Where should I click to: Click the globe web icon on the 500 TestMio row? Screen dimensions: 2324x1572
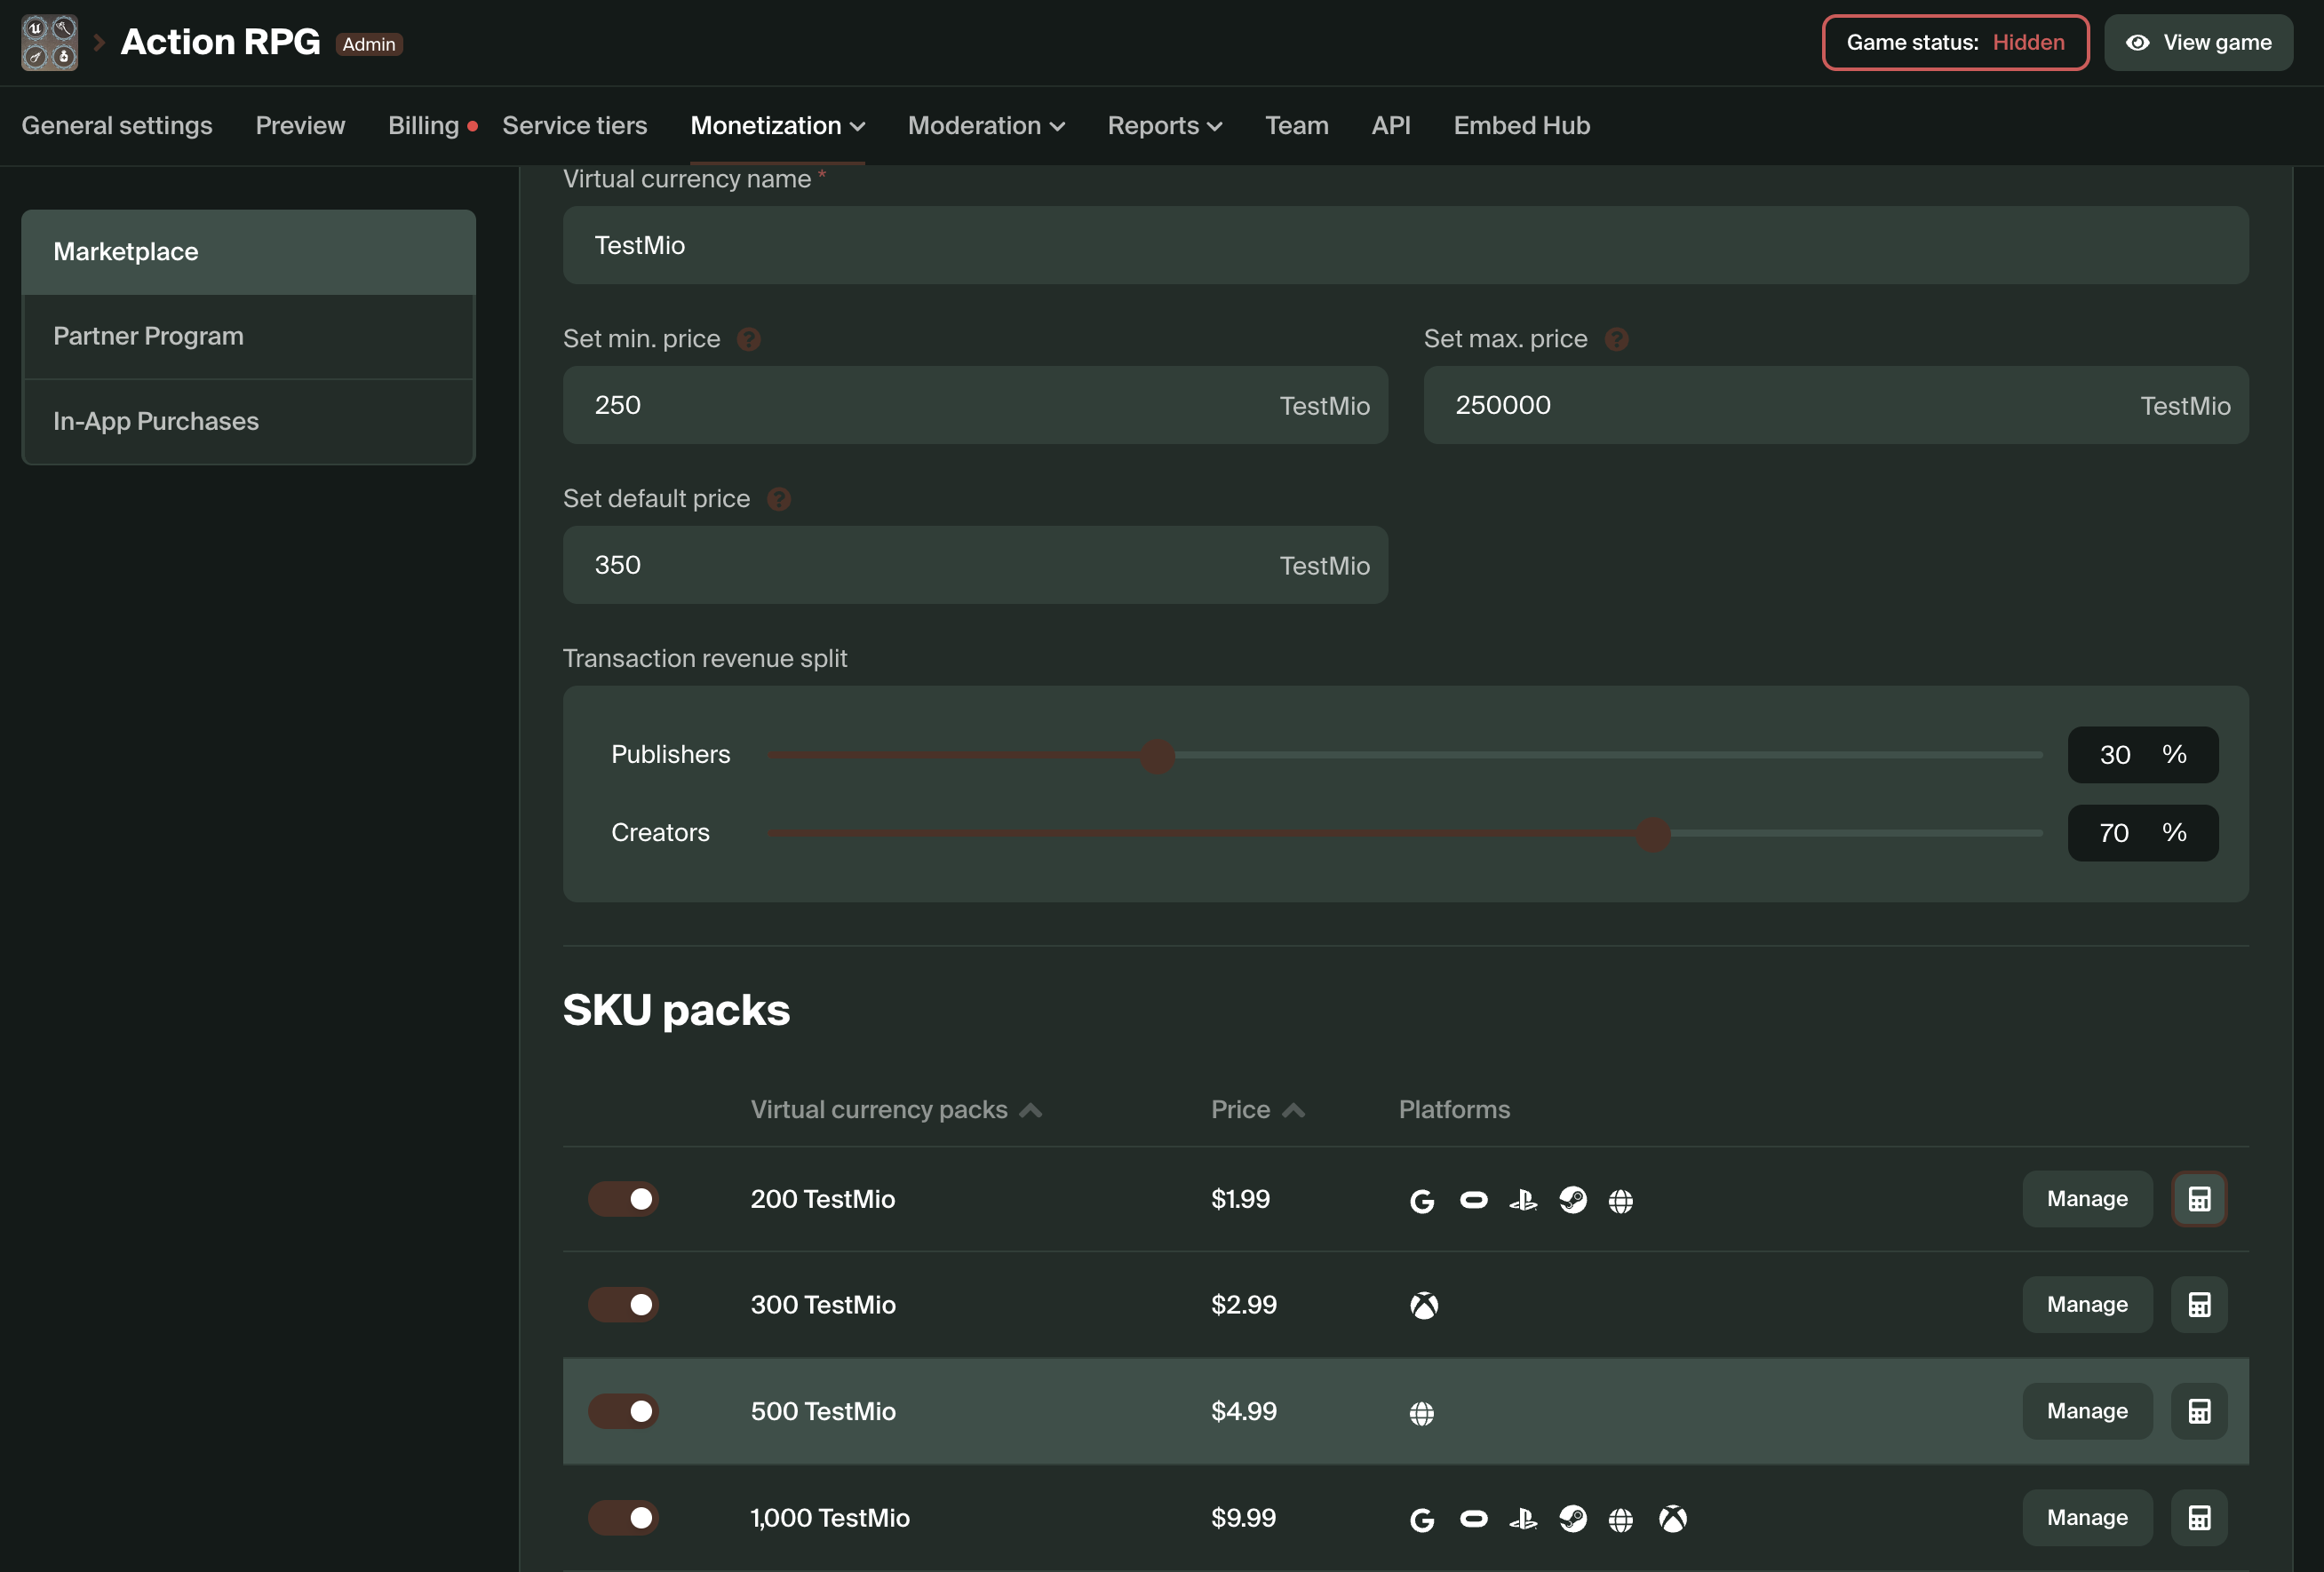(1422, 1412)
